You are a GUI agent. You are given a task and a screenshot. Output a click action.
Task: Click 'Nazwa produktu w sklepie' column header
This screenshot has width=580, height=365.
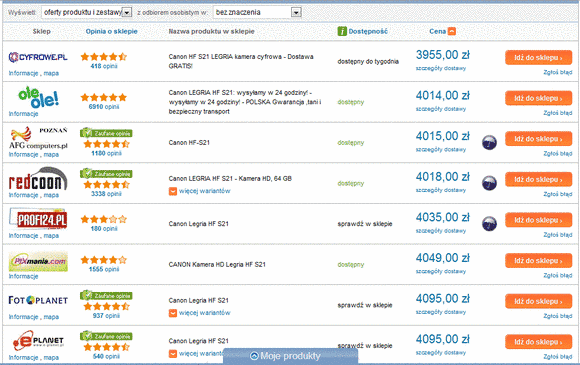click(x=212, y=31)
